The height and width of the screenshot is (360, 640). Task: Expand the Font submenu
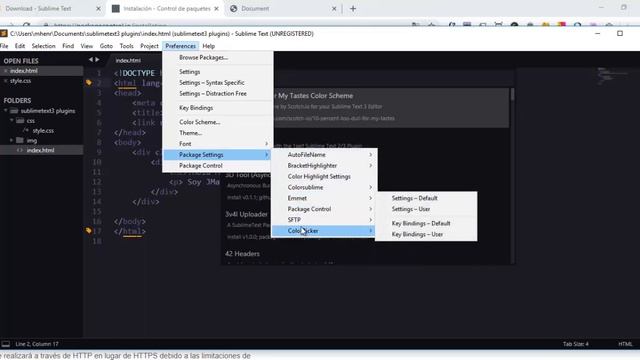pos(218,144)
